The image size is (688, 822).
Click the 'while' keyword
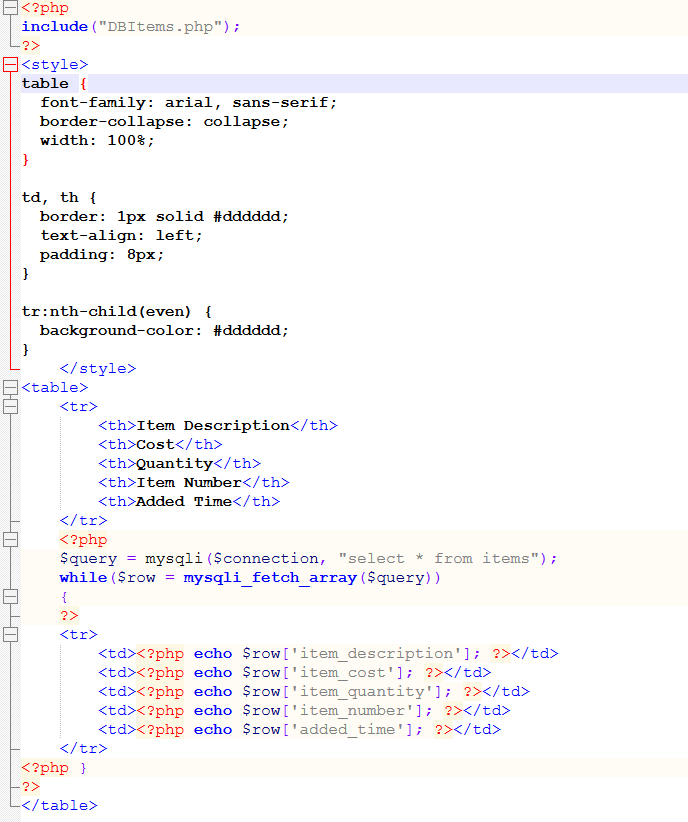tap(83, 577)
